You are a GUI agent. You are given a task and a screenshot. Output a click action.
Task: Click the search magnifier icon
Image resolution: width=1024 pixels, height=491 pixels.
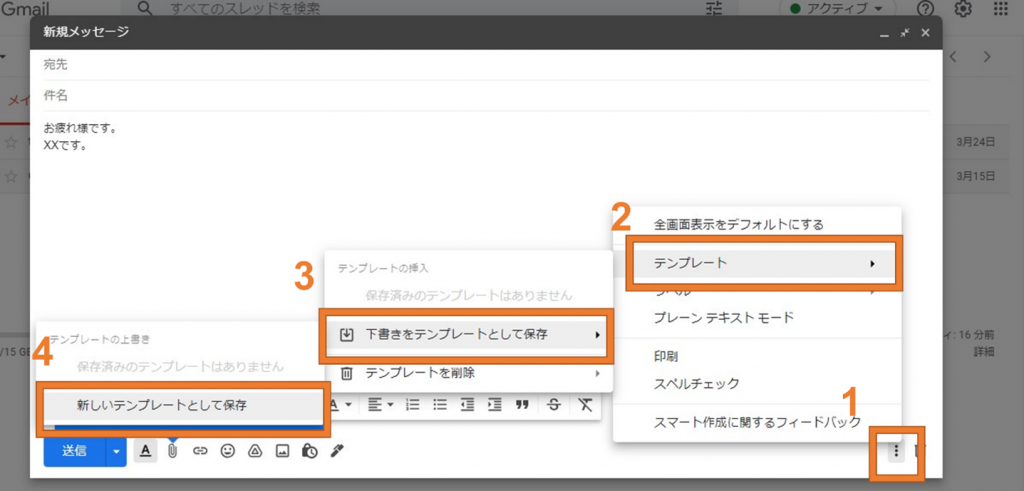coord(145,8)
